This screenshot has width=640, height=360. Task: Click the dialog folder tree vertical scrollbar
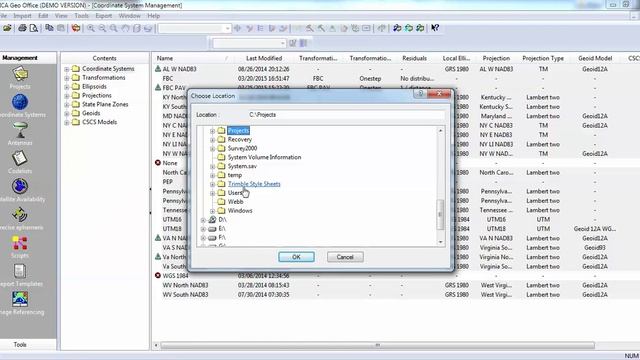pyautogui.click(x=440, y=186)
